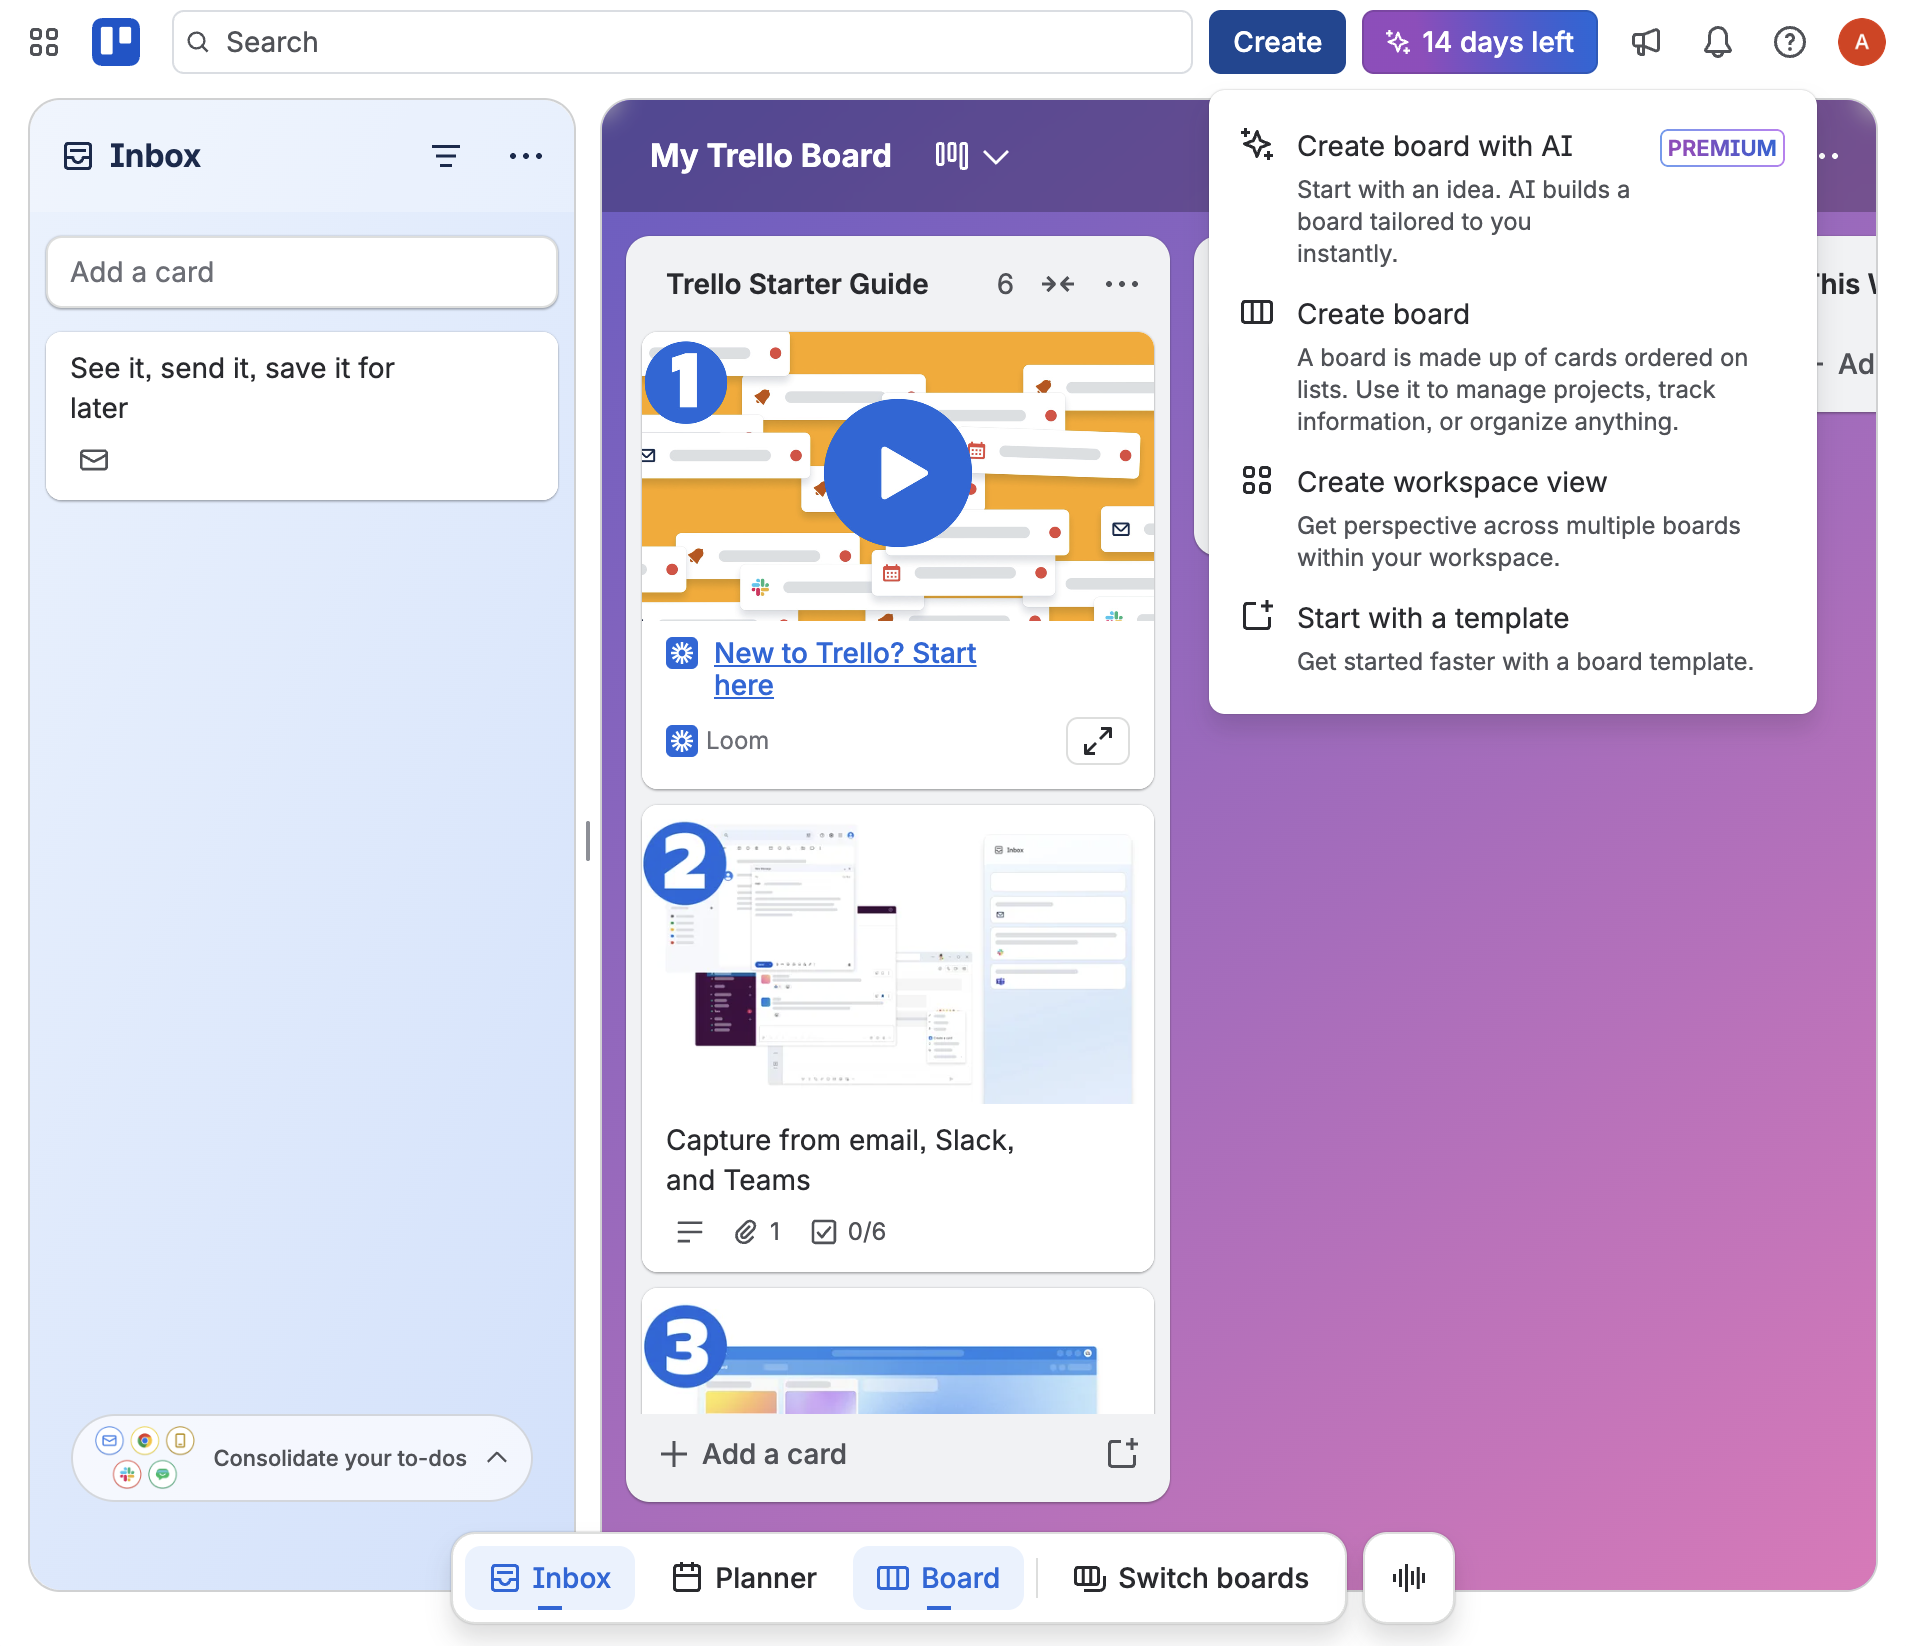
Task: Click the Inbox filter icon
Action: (x=446, y=156)
